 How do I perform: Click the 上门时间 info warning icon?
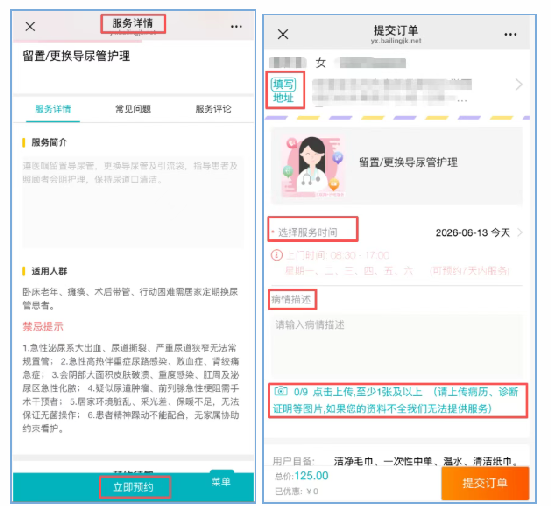click(x=277, y=255)
